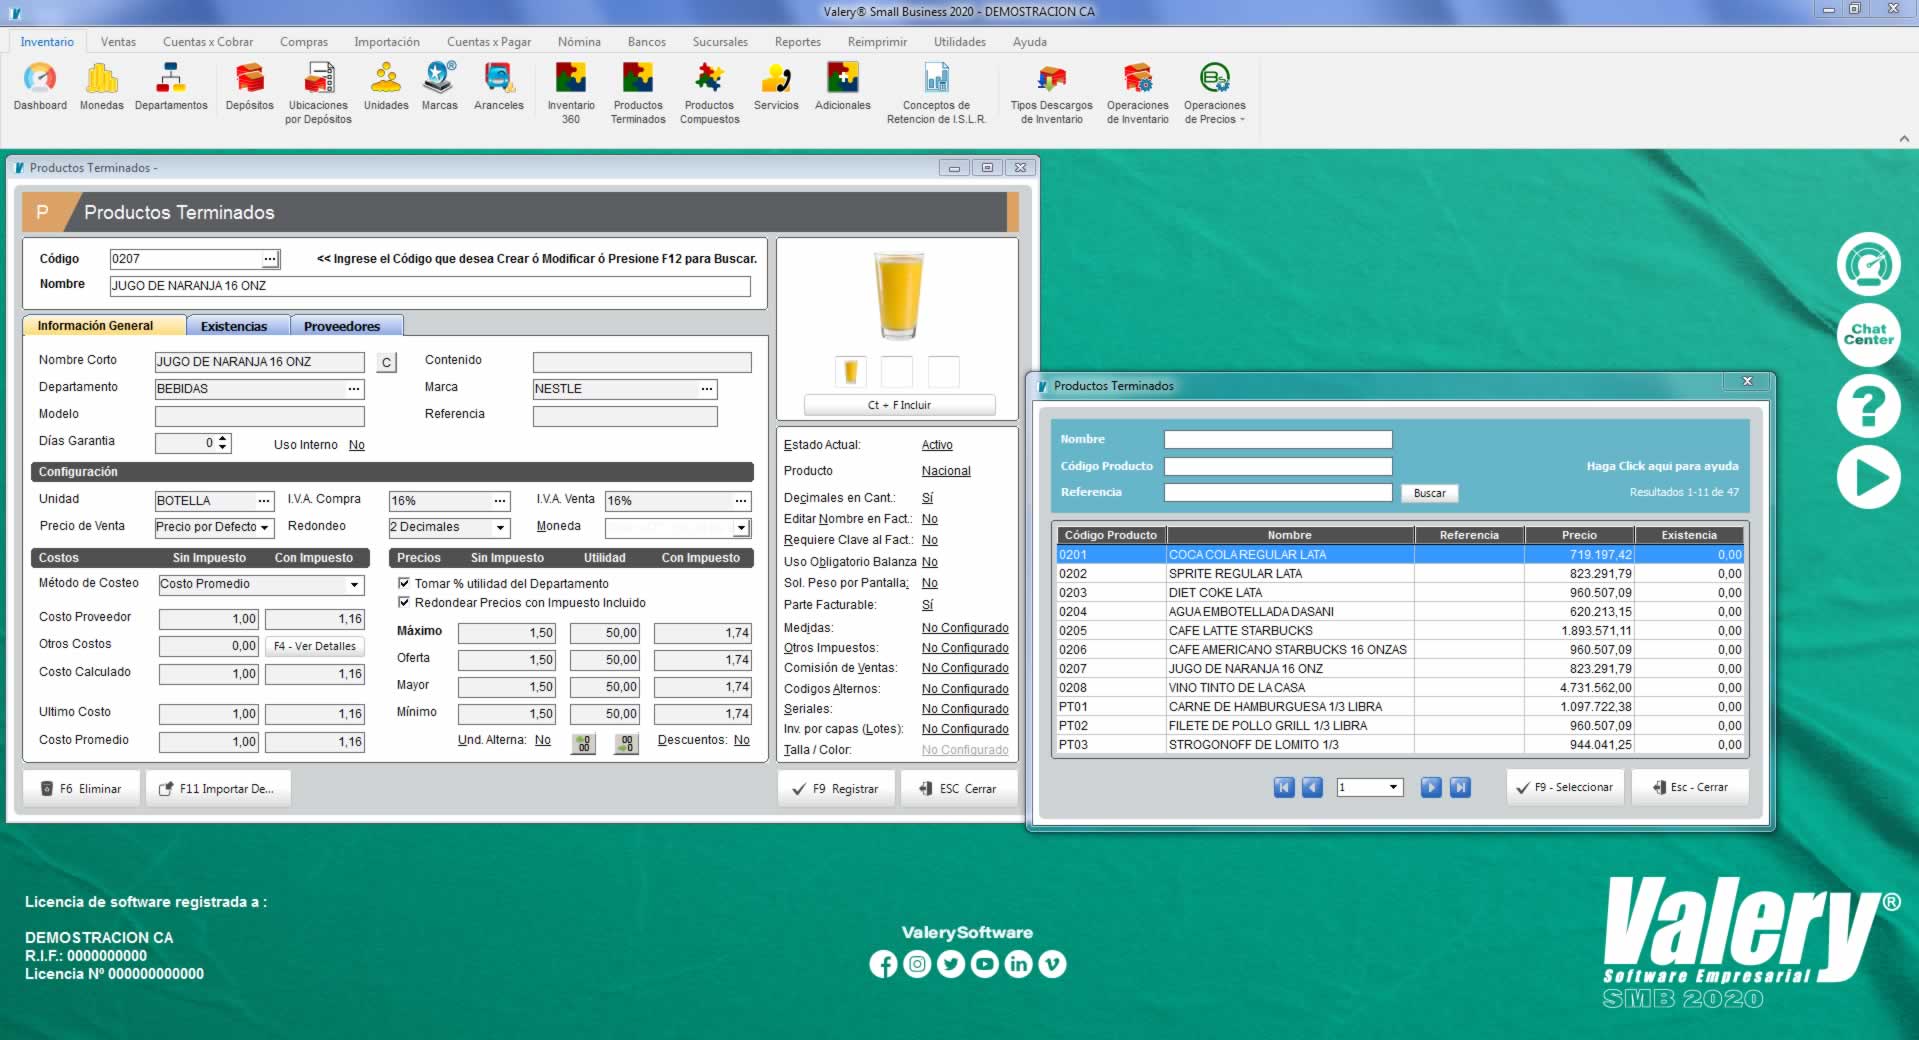Toggle Uso Obligatorio Balanza value
The width and height of the screenshot is (1919, 1040).
pos(929,562)
